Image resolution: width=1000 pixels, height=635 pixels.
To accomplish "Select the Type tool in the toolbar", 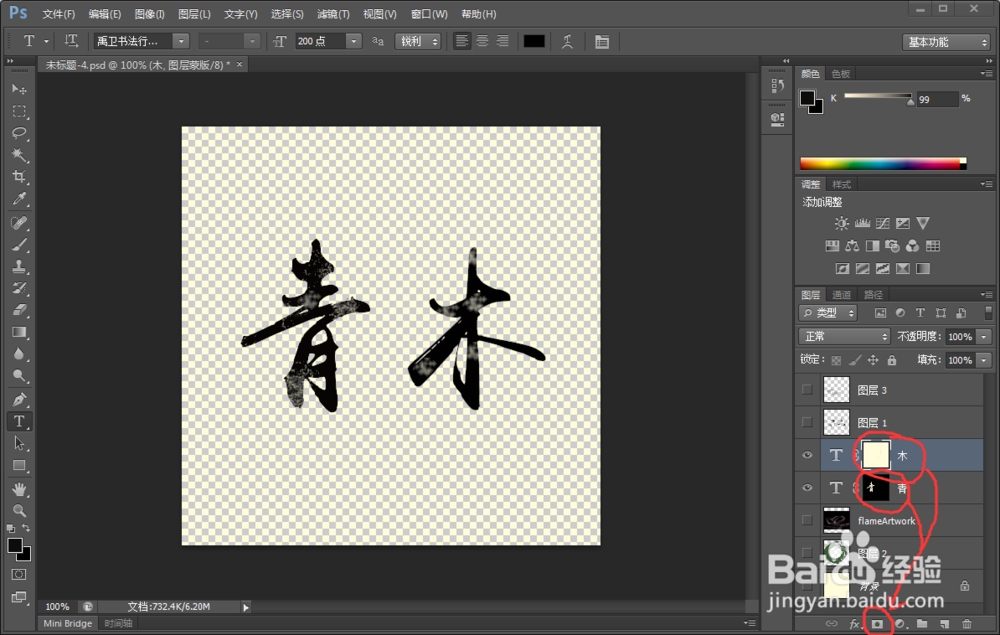I will pos(18,421).
